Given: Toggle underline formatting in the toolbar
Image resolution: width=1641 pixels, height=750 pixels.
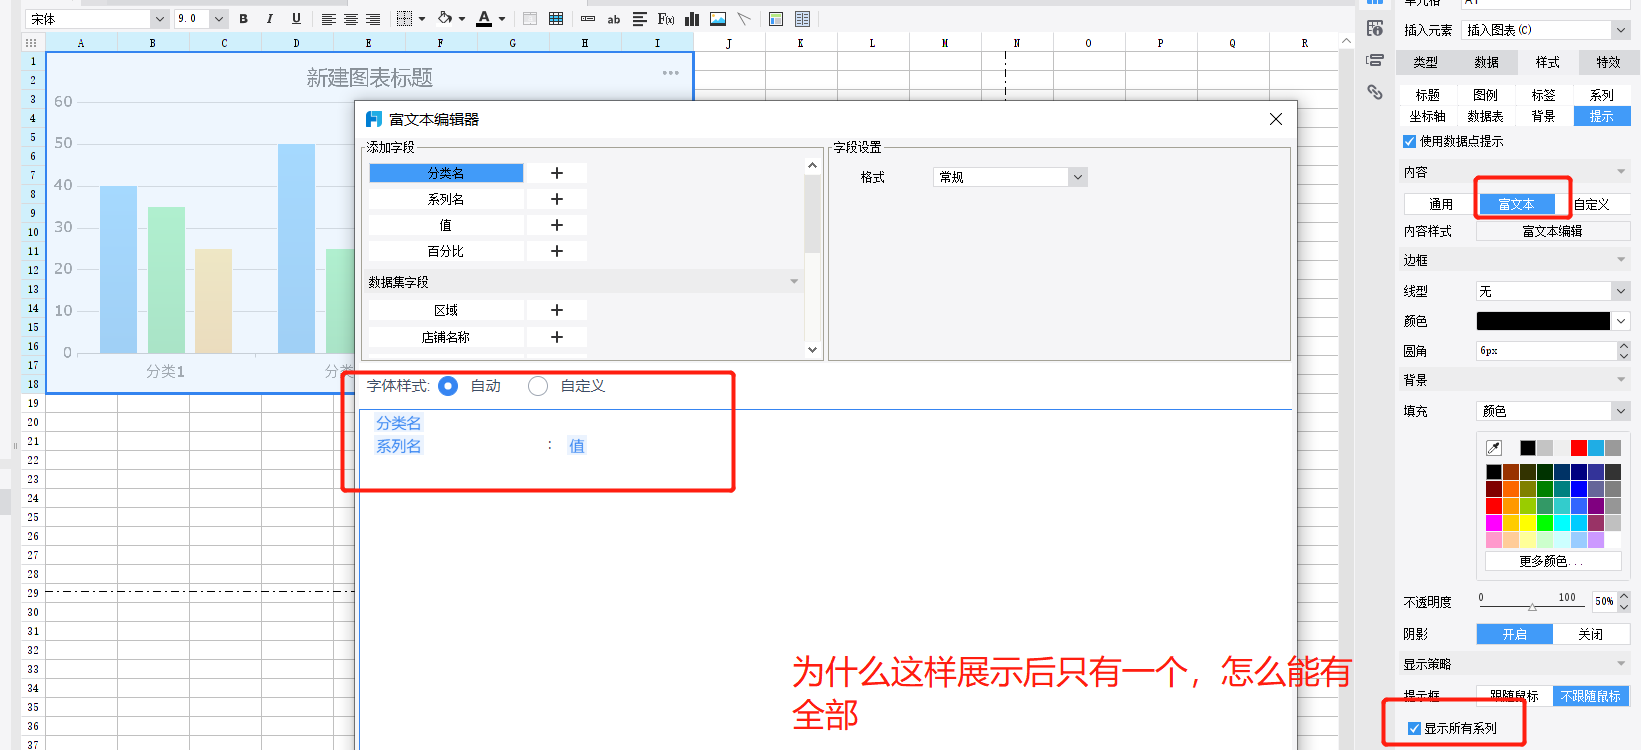Looking at the screenshot, I should coord(296,19).
